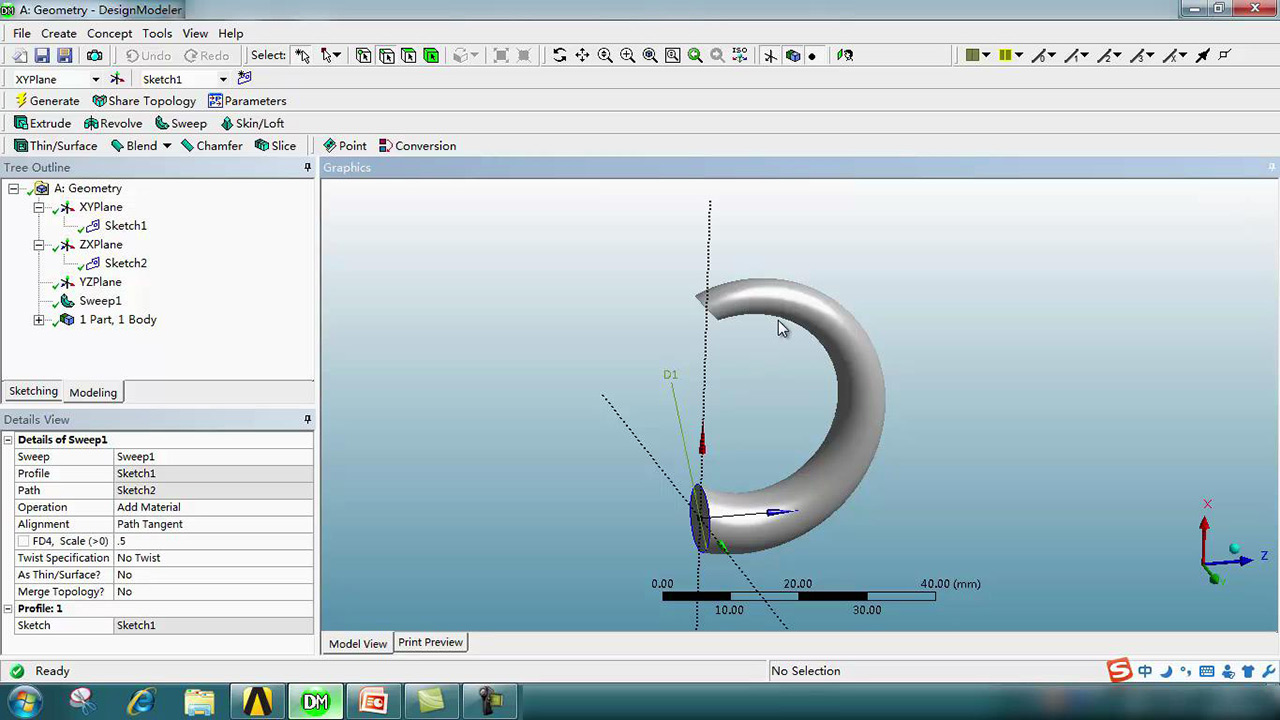Click the Sogou input method icon

1119,671
